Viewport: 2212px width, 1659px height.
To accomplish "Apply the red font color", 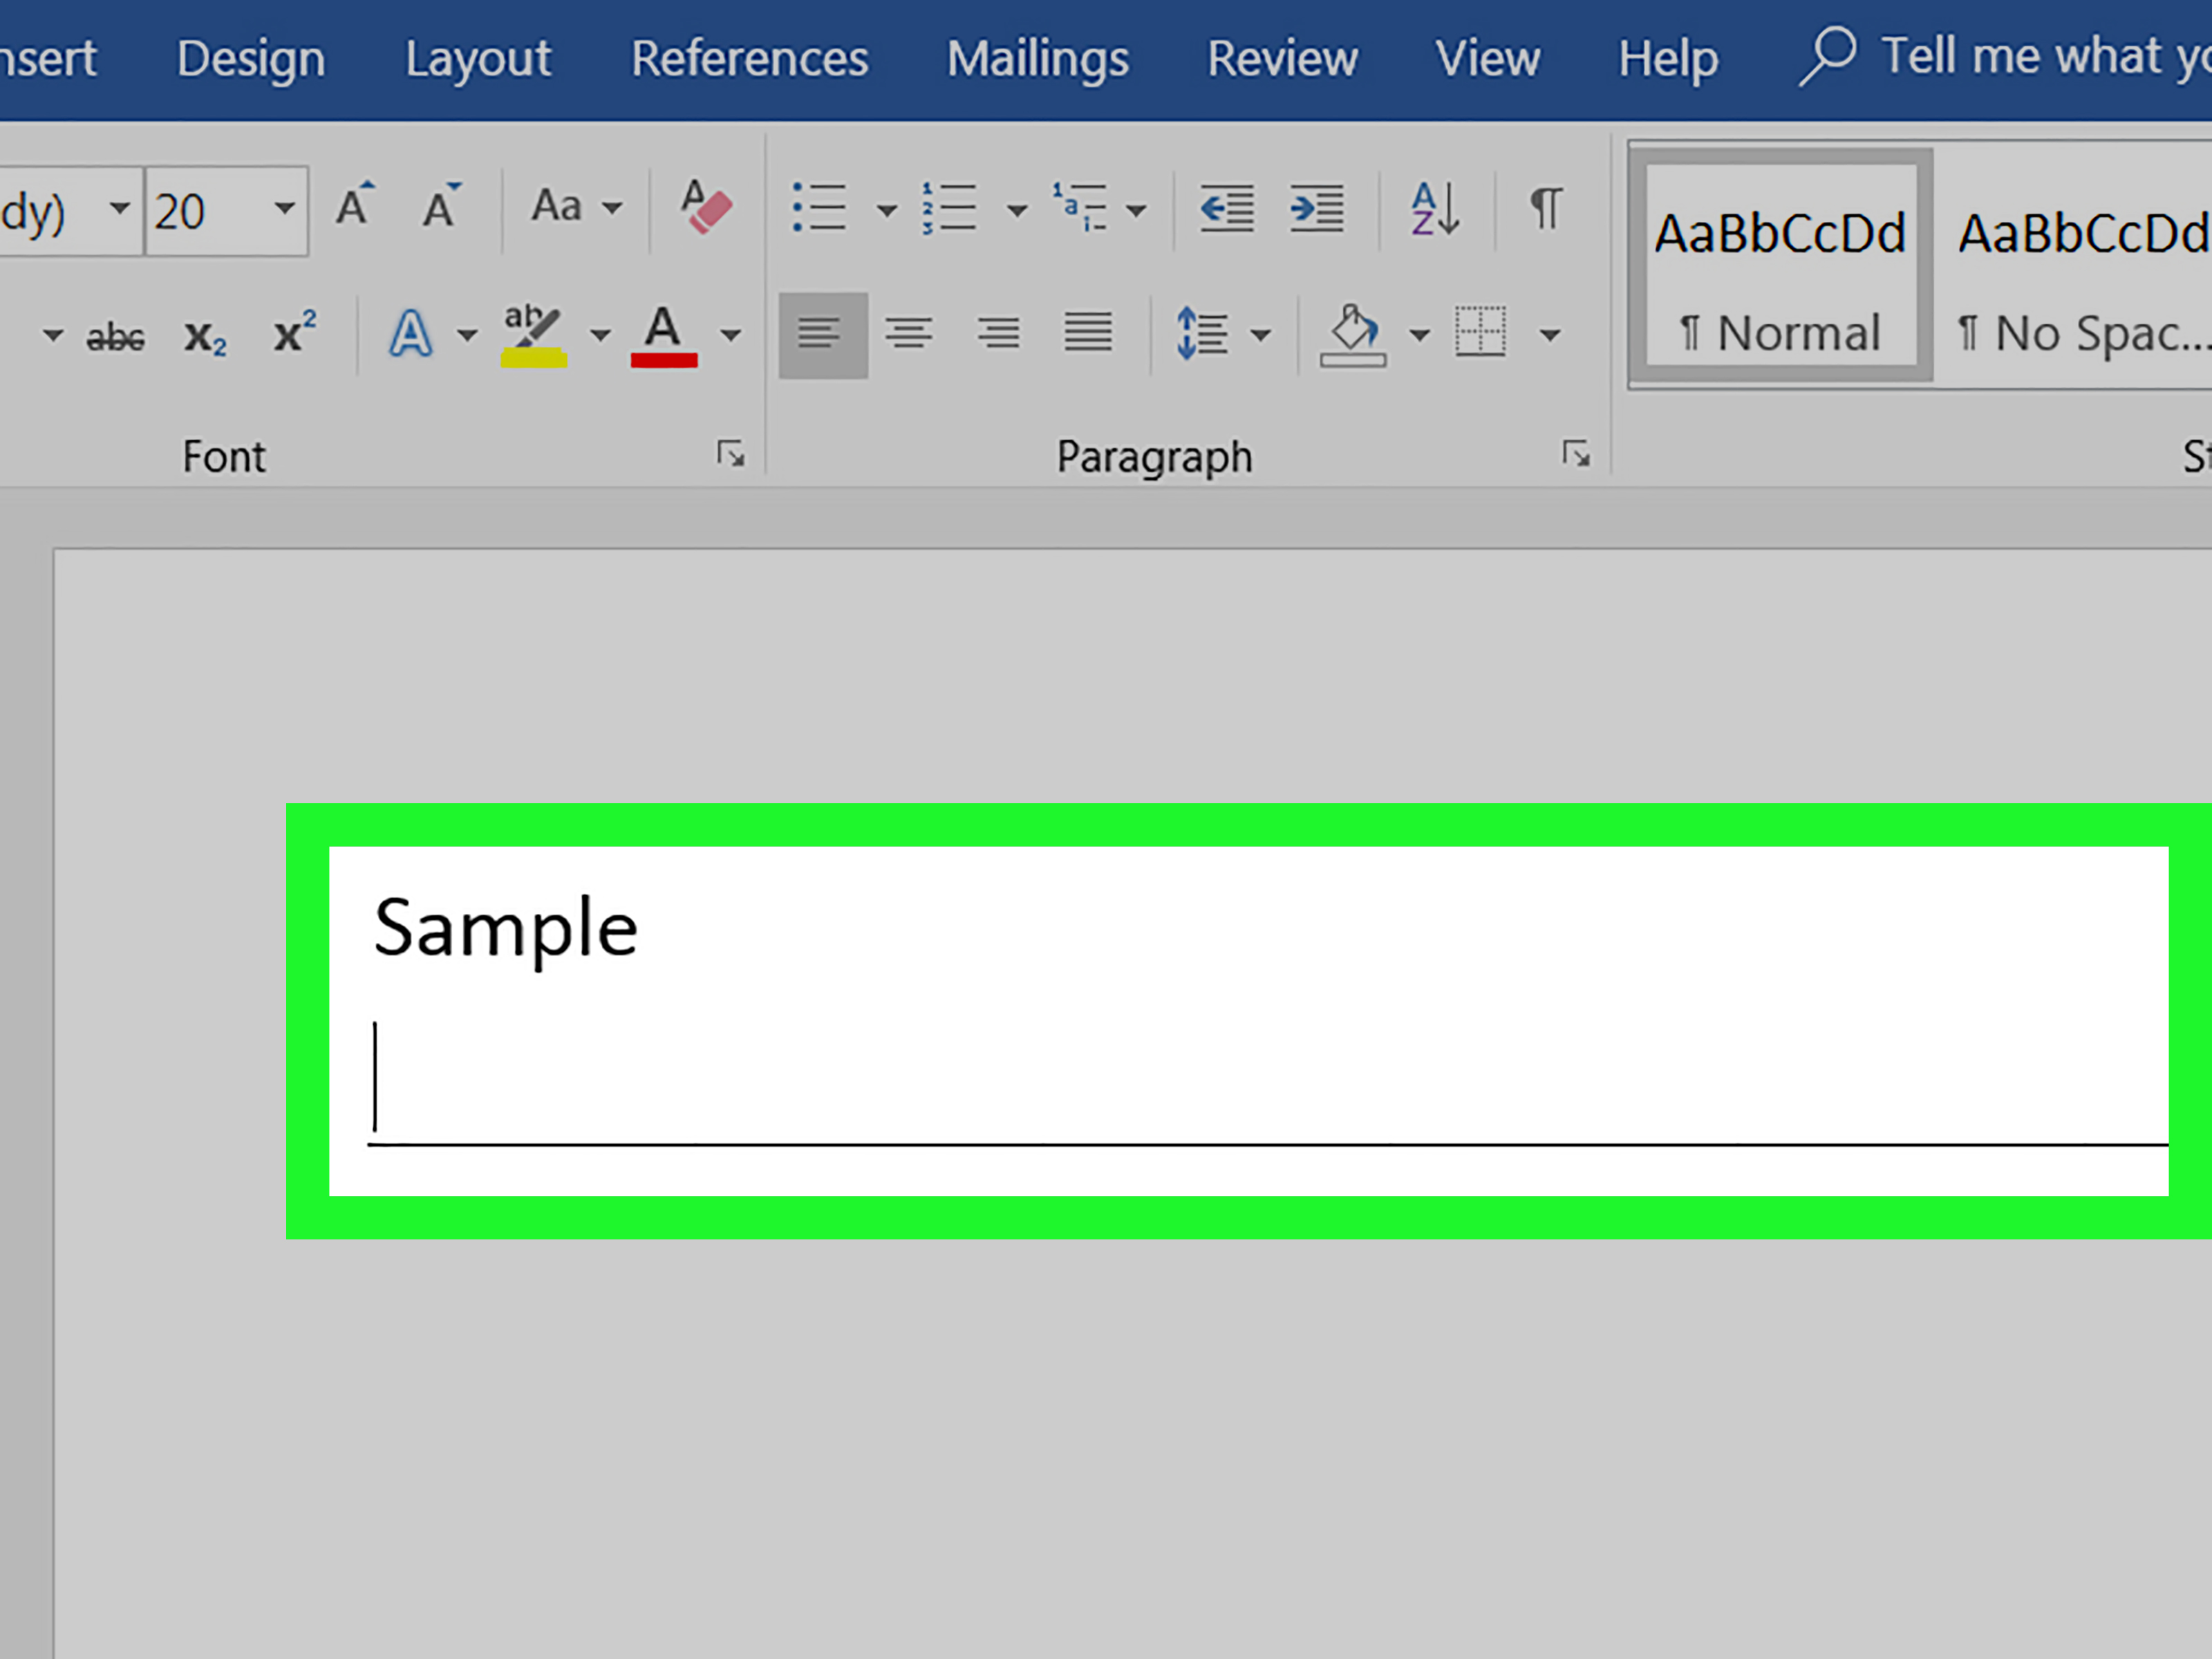I will tap(663, 336).
